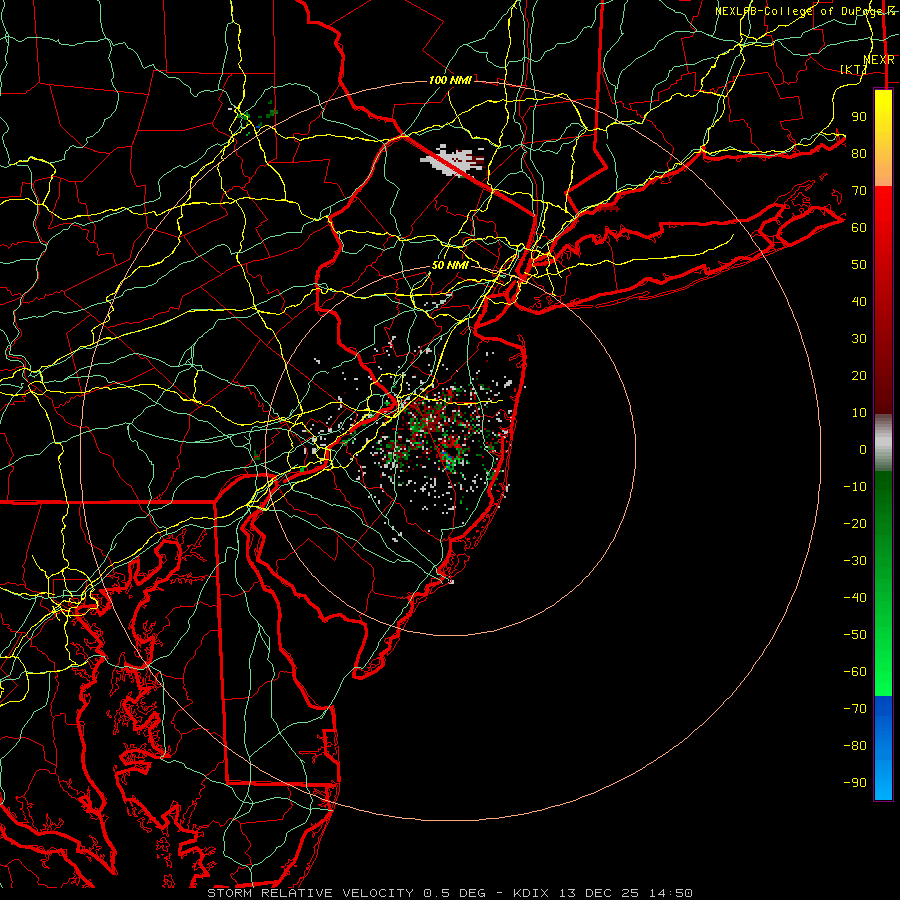
Task: Click the -80 value on velocity scale
Action: pos(855,746)
